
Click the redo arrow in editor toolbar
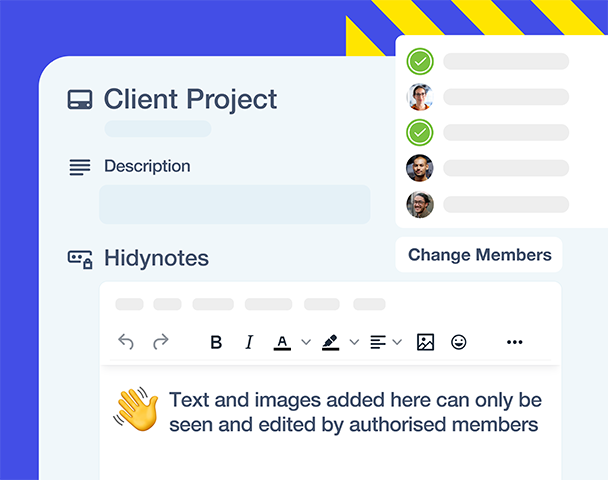(x=161, y=342)
